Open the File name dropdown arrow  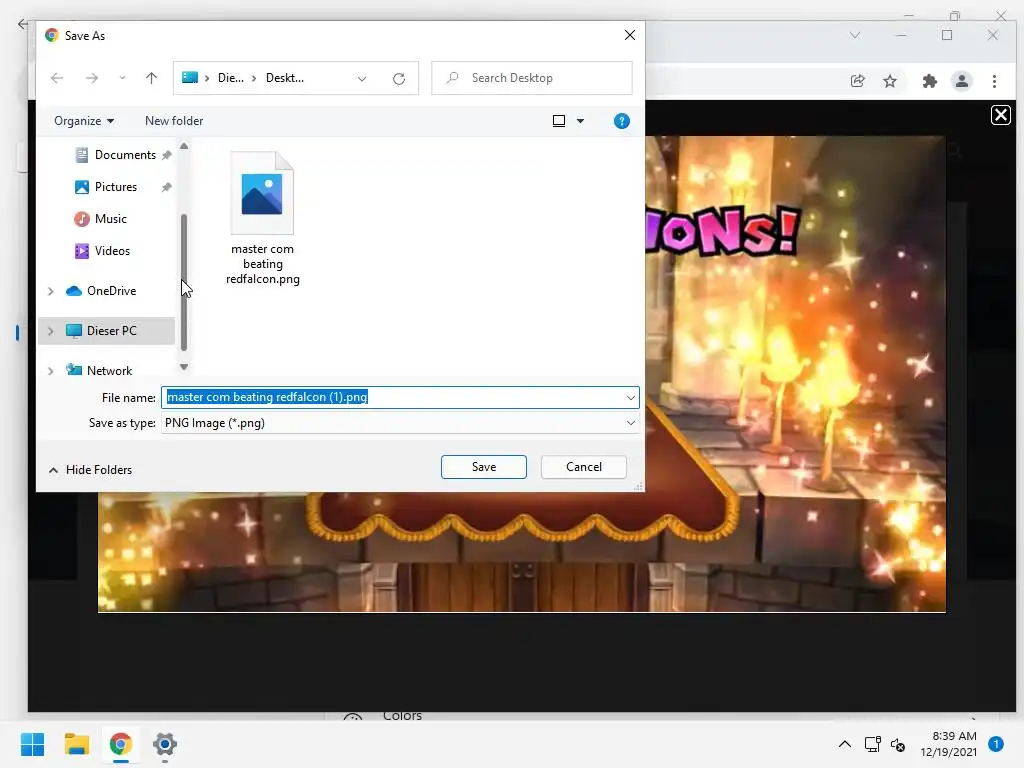631,397
